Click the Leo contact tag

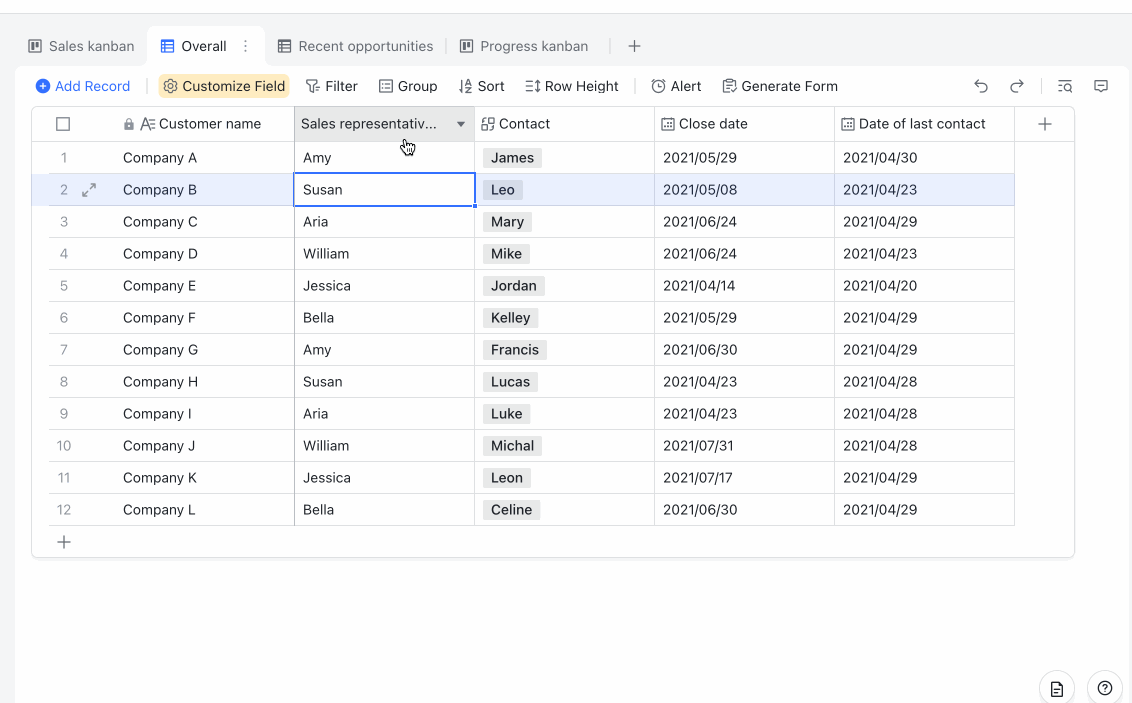tap(503, 190)
